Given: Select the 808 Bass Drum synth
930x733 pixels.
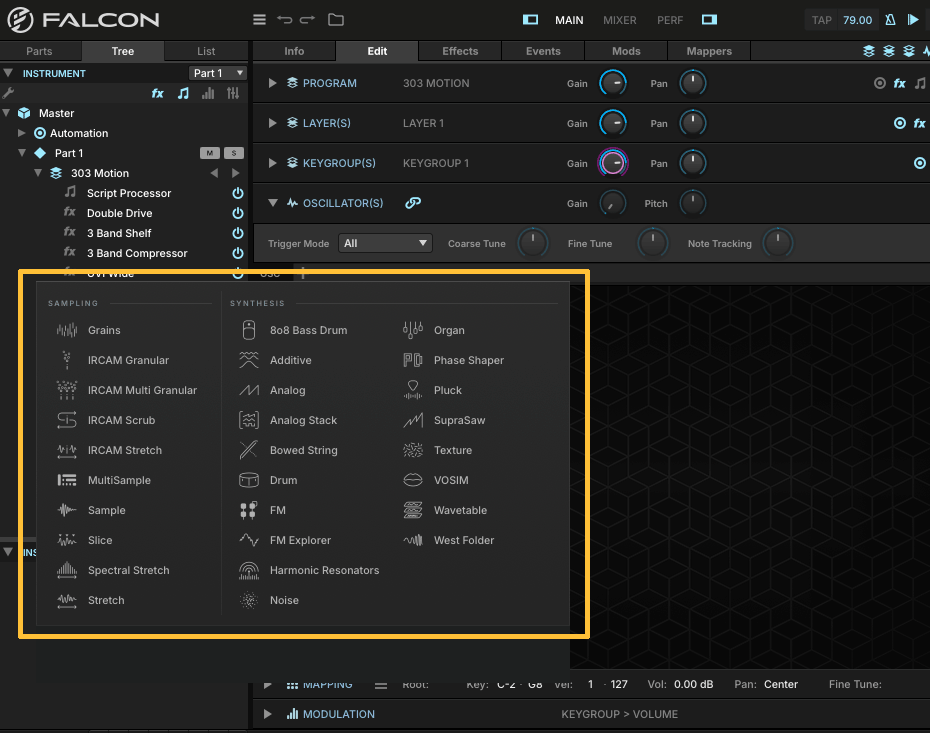Looking at the screenshot, I should click(293, 330).
